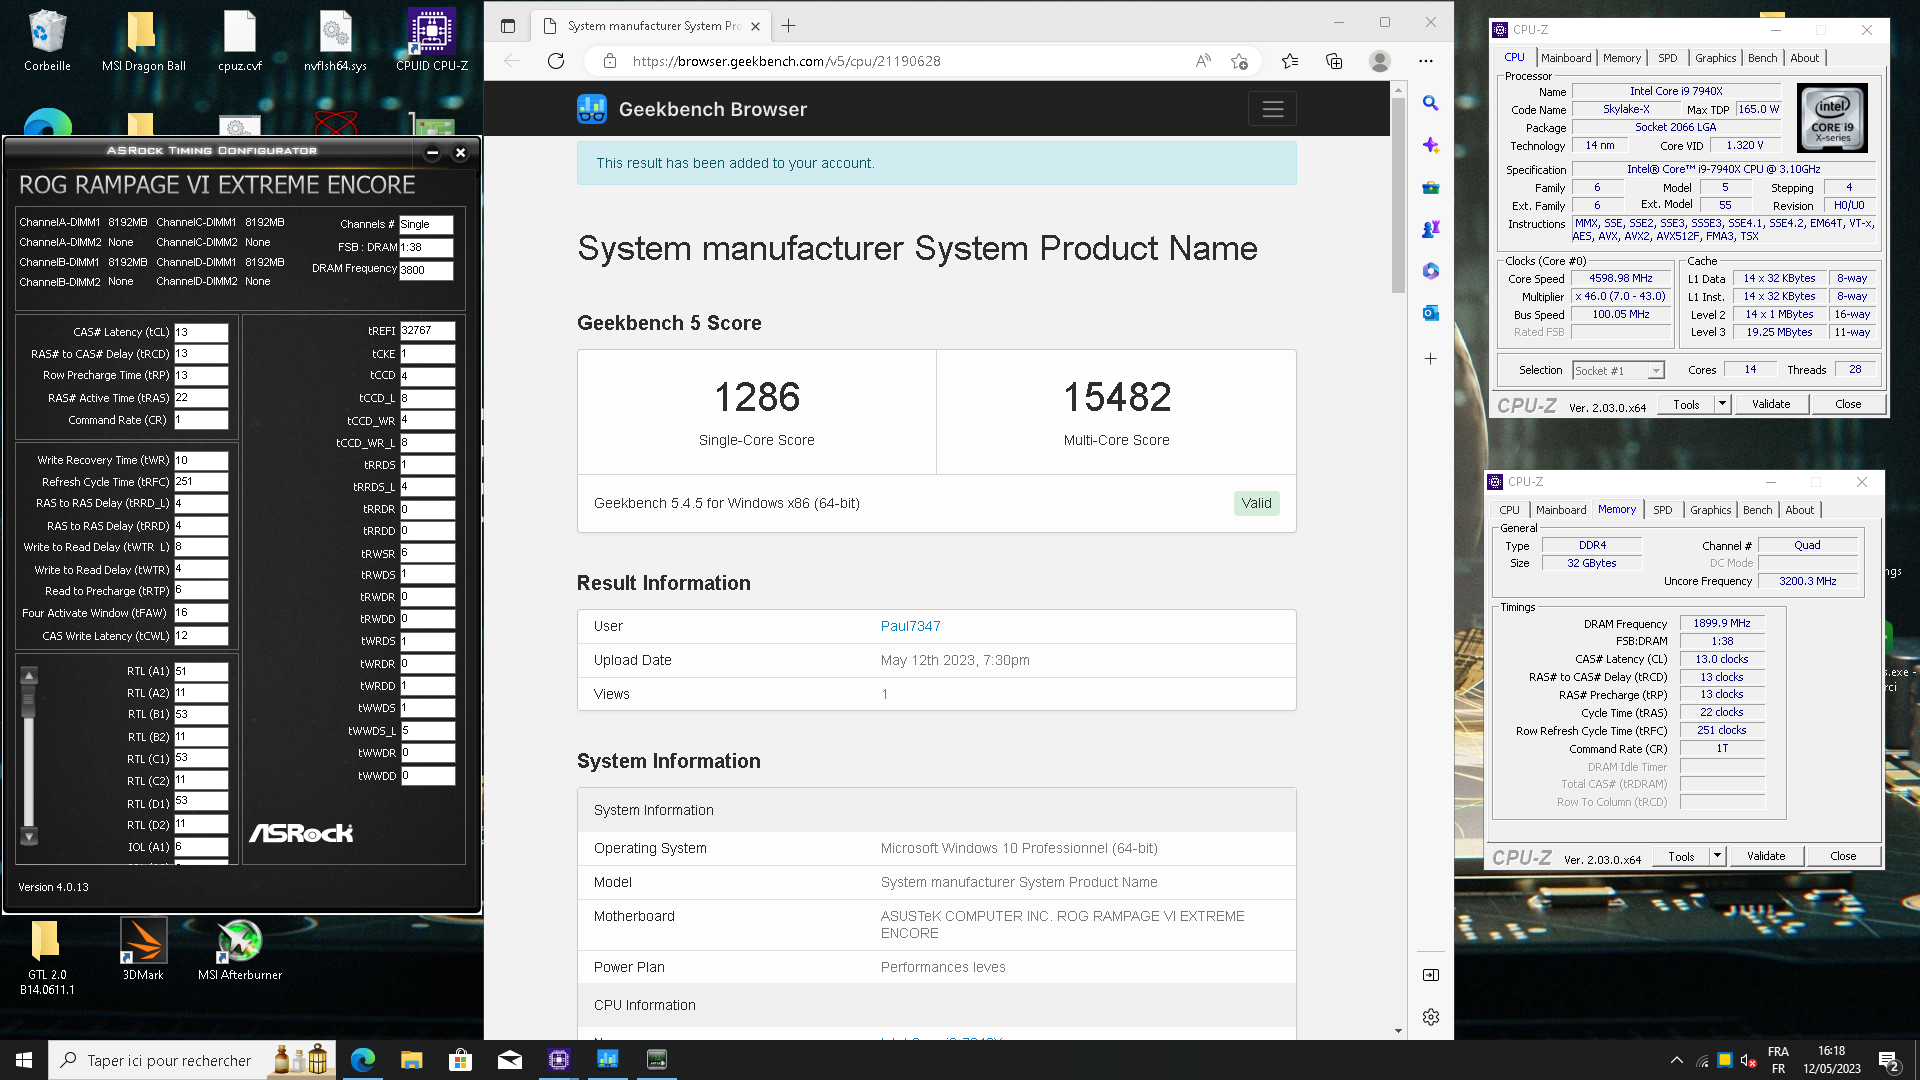Open File Explorer from taskbar
1920x1080 pixels.
412,1060
